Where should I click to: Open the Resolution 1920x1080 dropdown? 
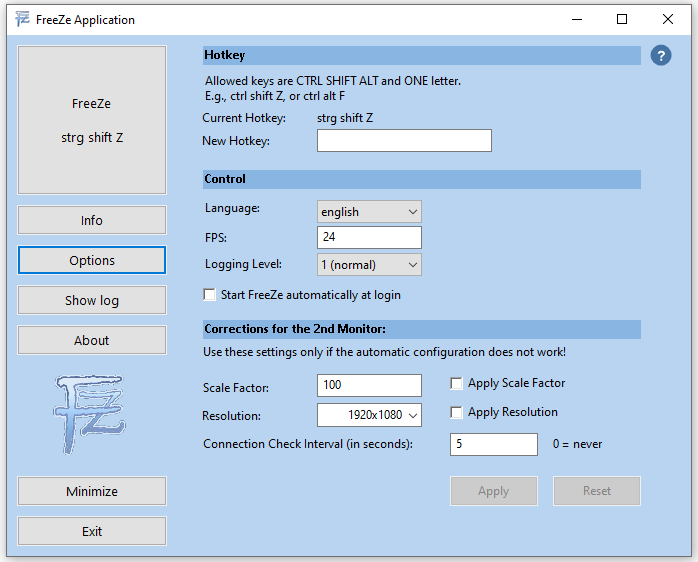[369, 415]
